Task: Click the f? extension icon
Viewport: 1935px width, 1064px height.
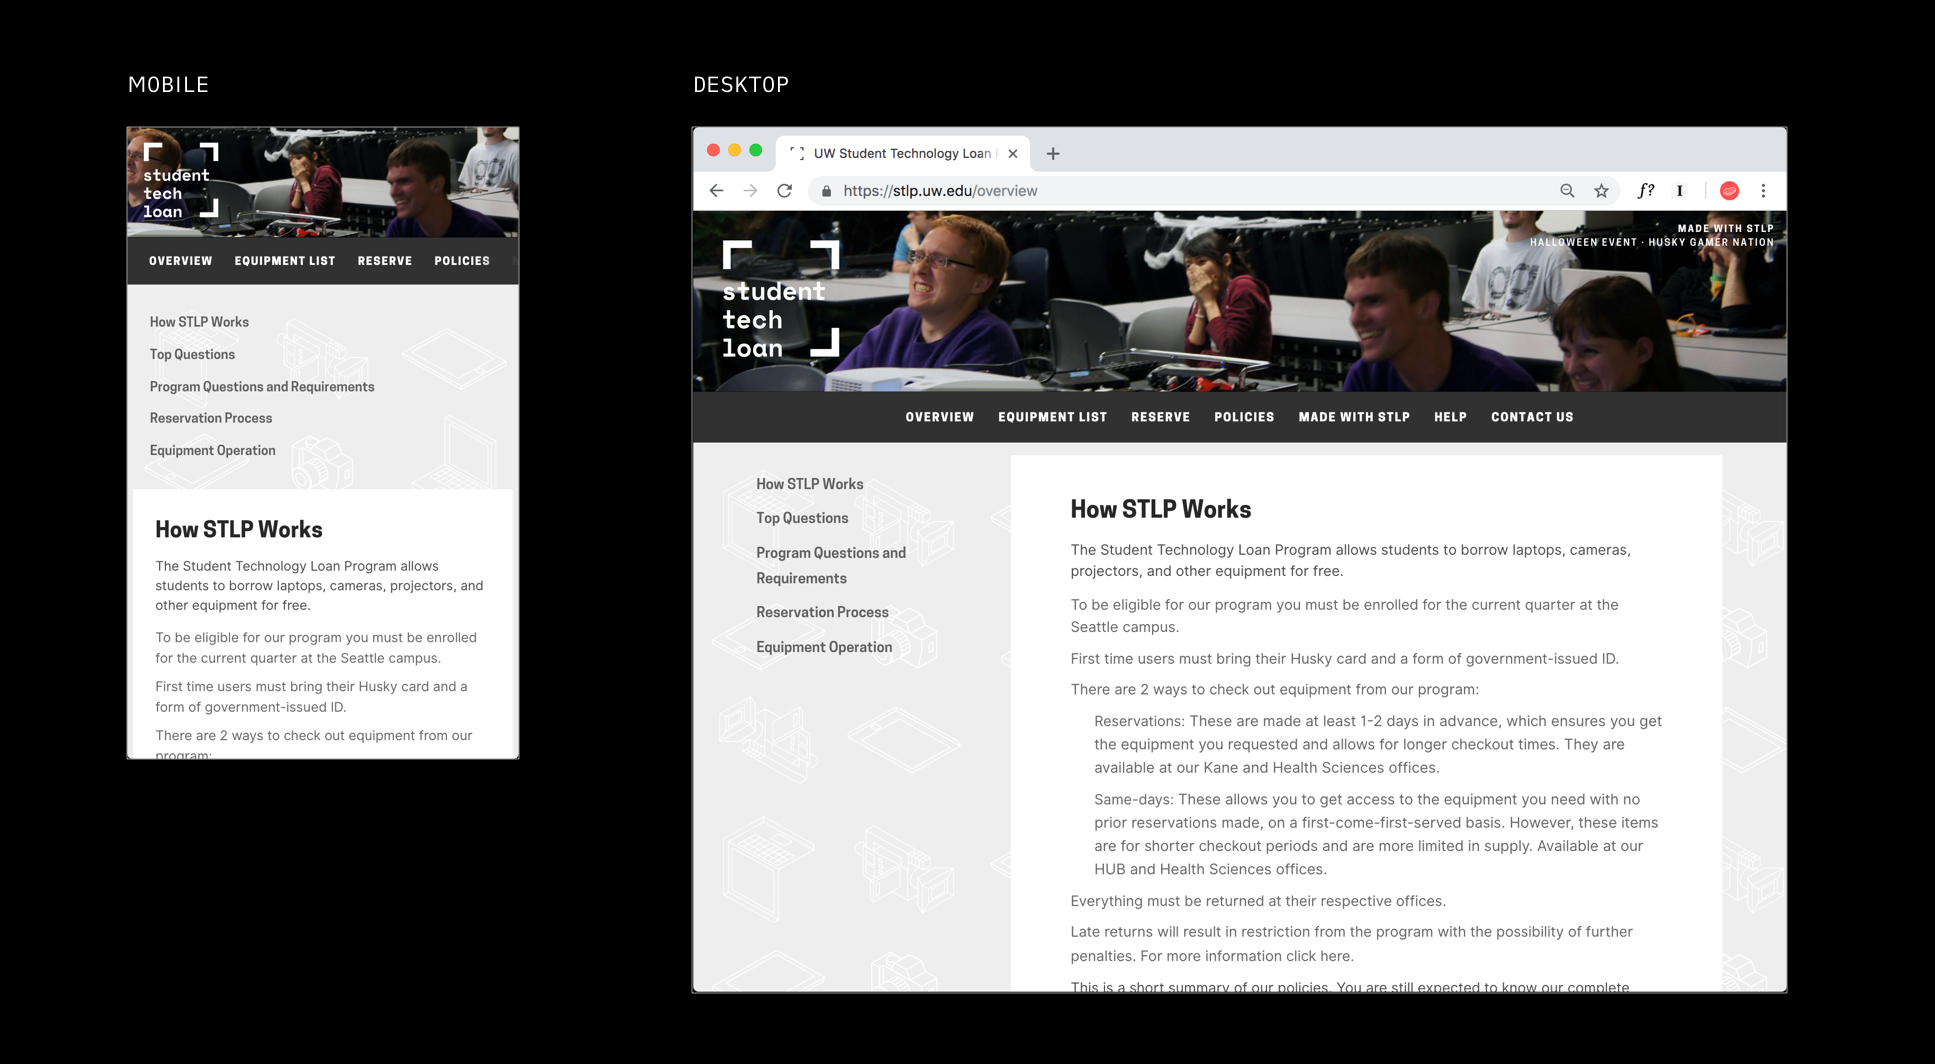Action: point(1646,191)
